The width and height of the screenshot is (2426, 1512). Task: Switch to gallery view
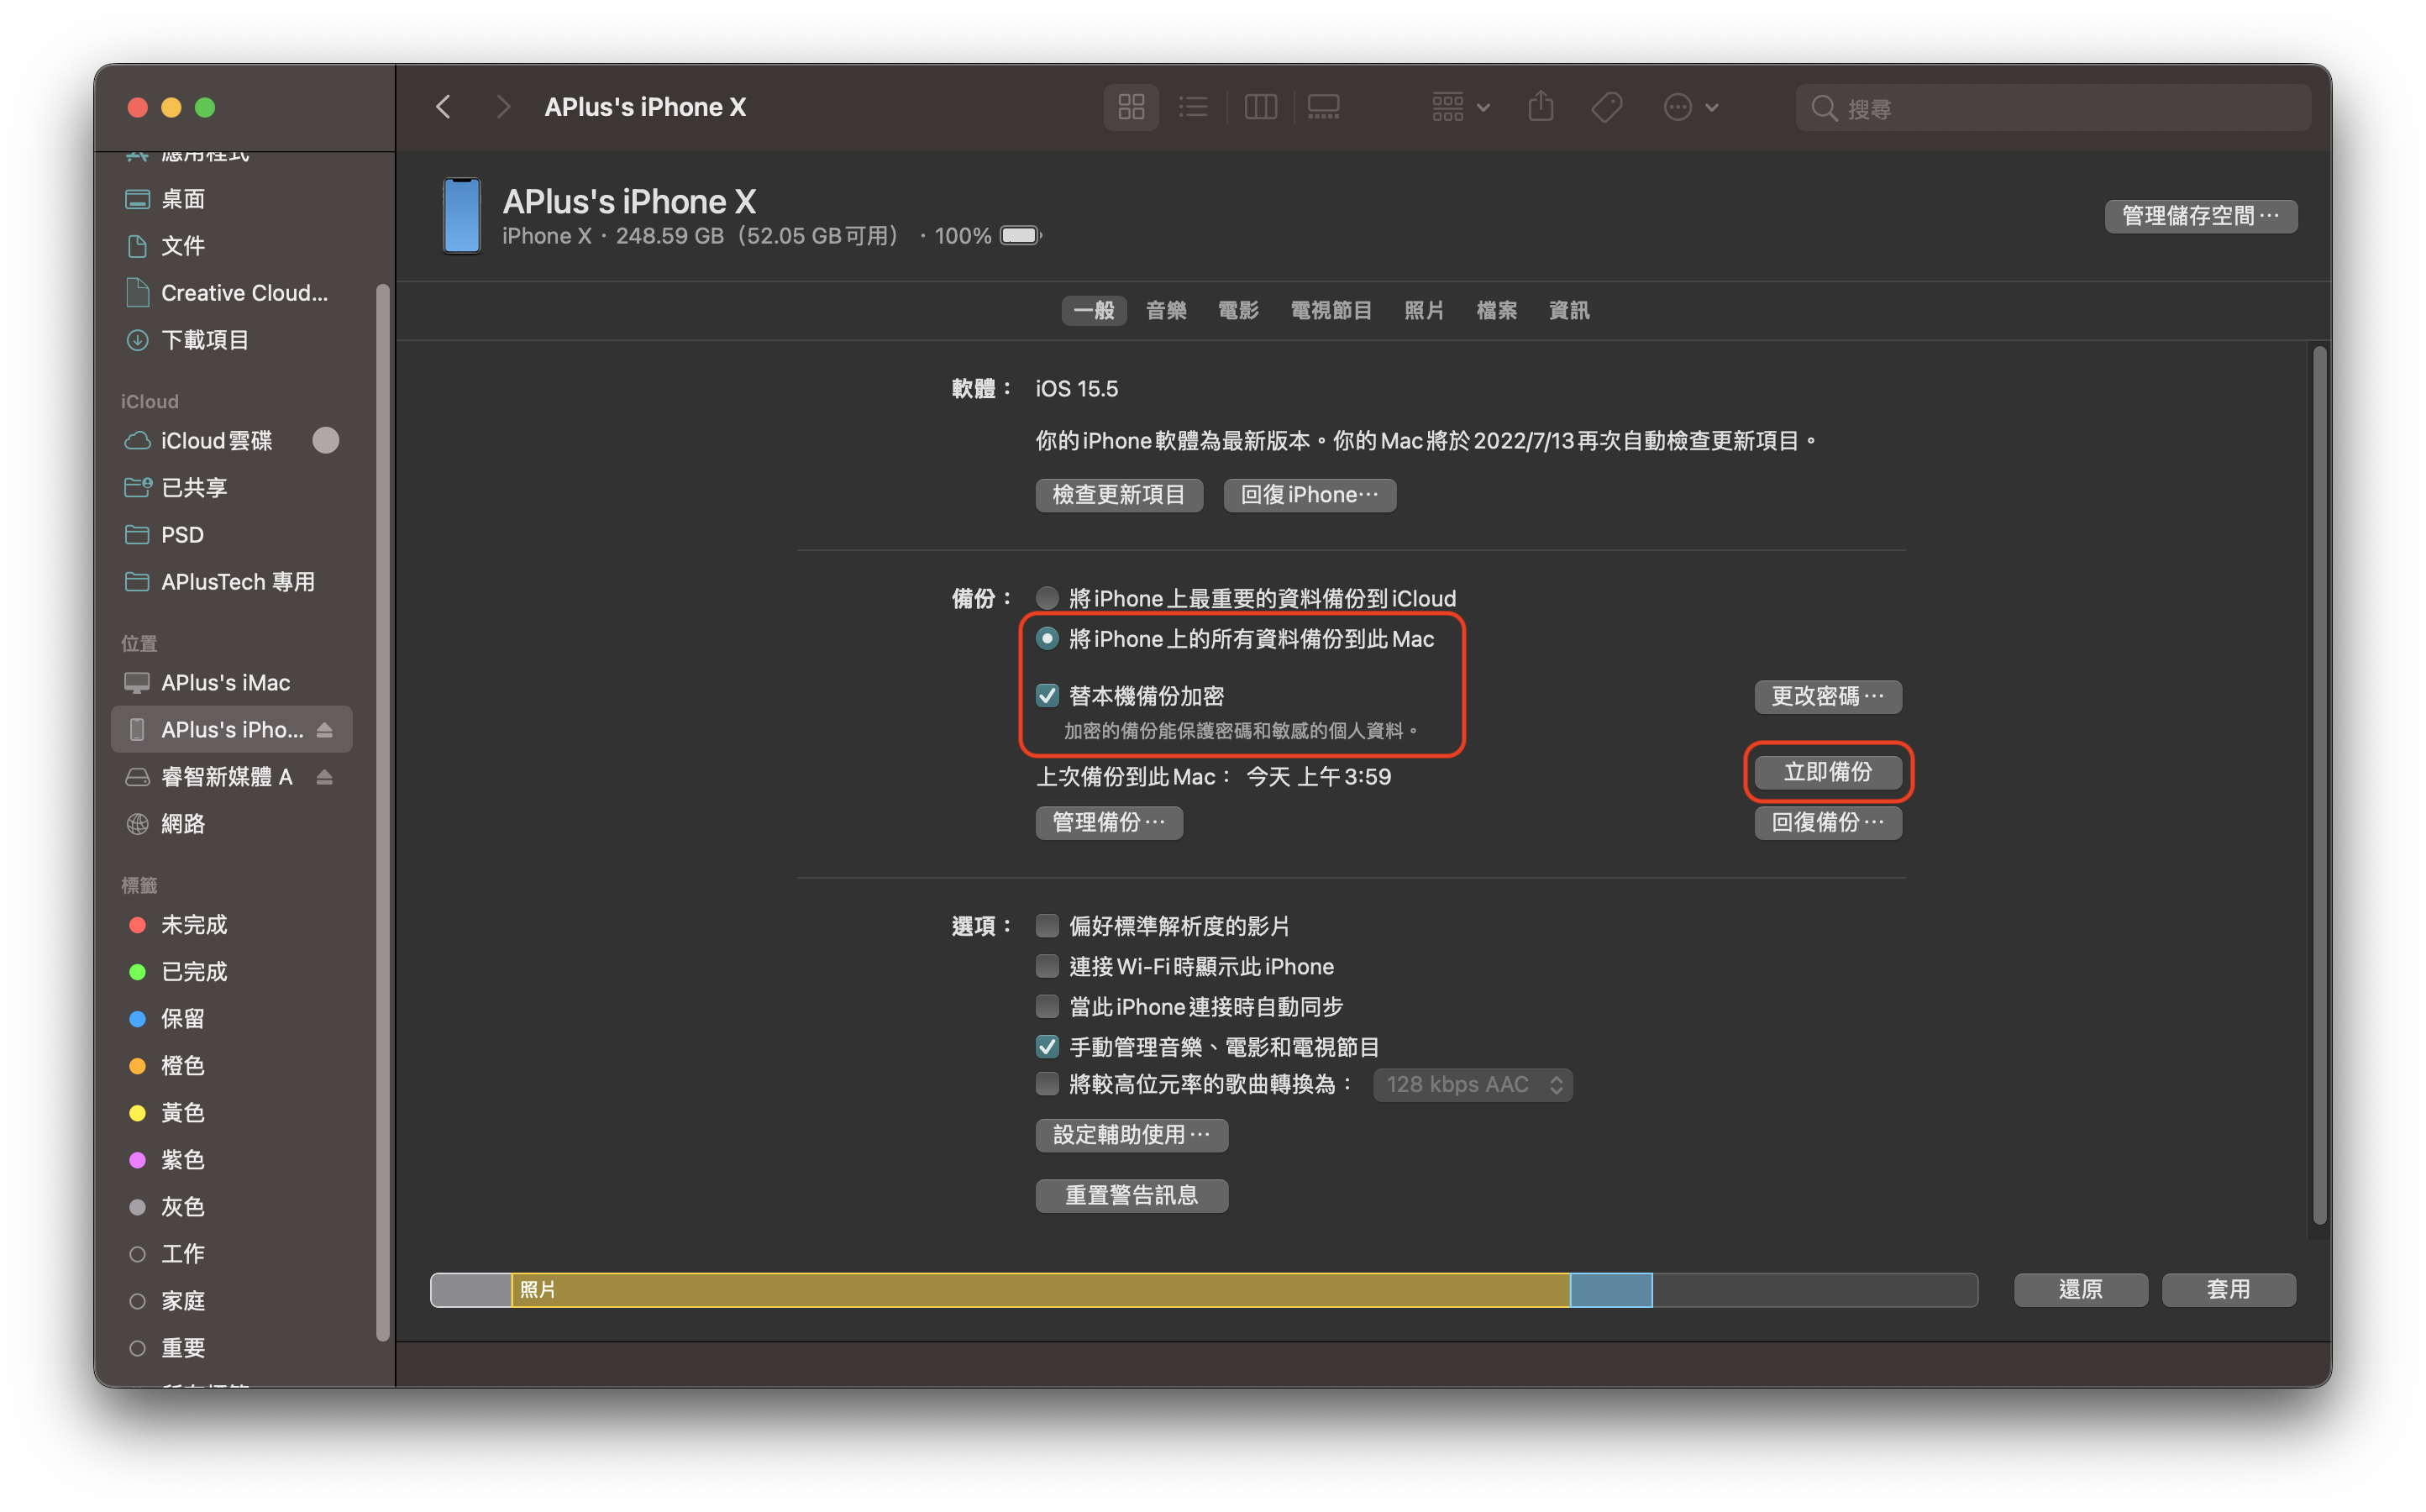1323,107
